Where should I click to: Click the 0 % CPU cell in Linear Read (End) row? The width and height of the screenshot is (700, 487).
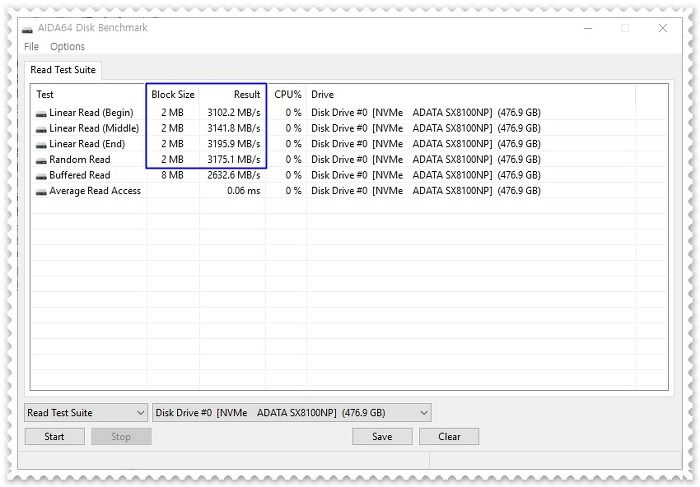point(293,144)
